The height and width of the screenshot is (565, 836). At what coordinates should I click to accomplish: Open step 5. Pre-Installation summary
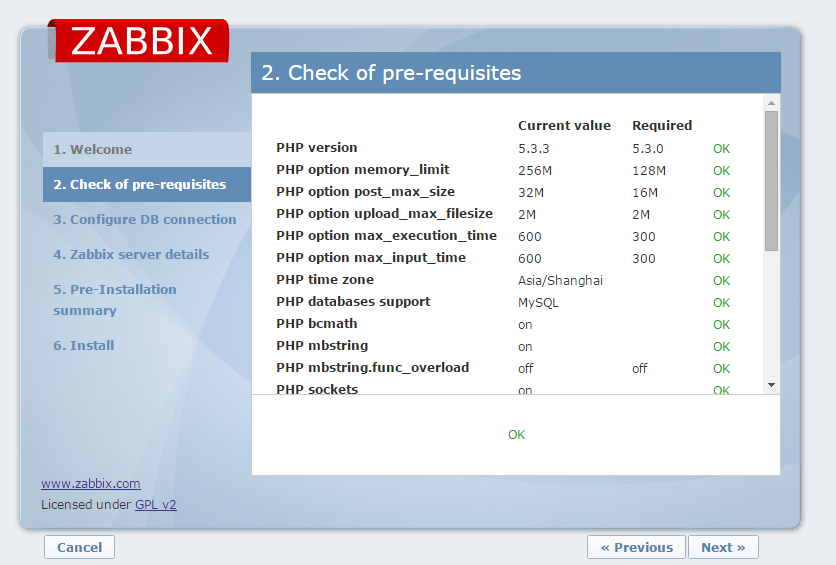[115, 300]
